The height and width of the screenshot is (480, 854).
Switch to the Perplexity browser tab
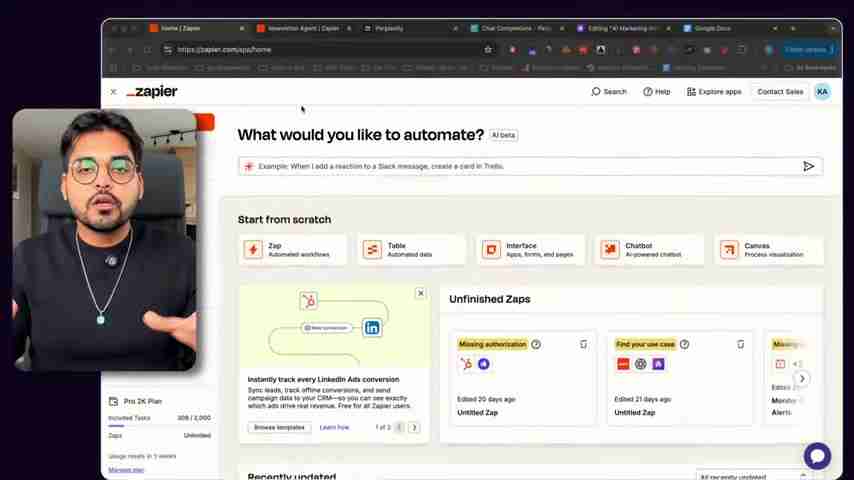click(411, 28)
